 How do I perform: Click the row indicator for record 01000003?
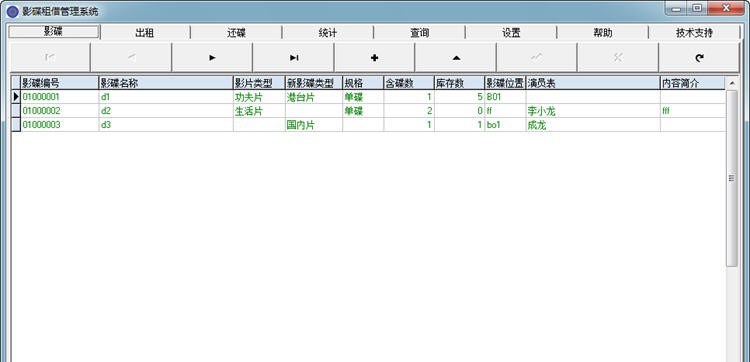coord(16,125)
